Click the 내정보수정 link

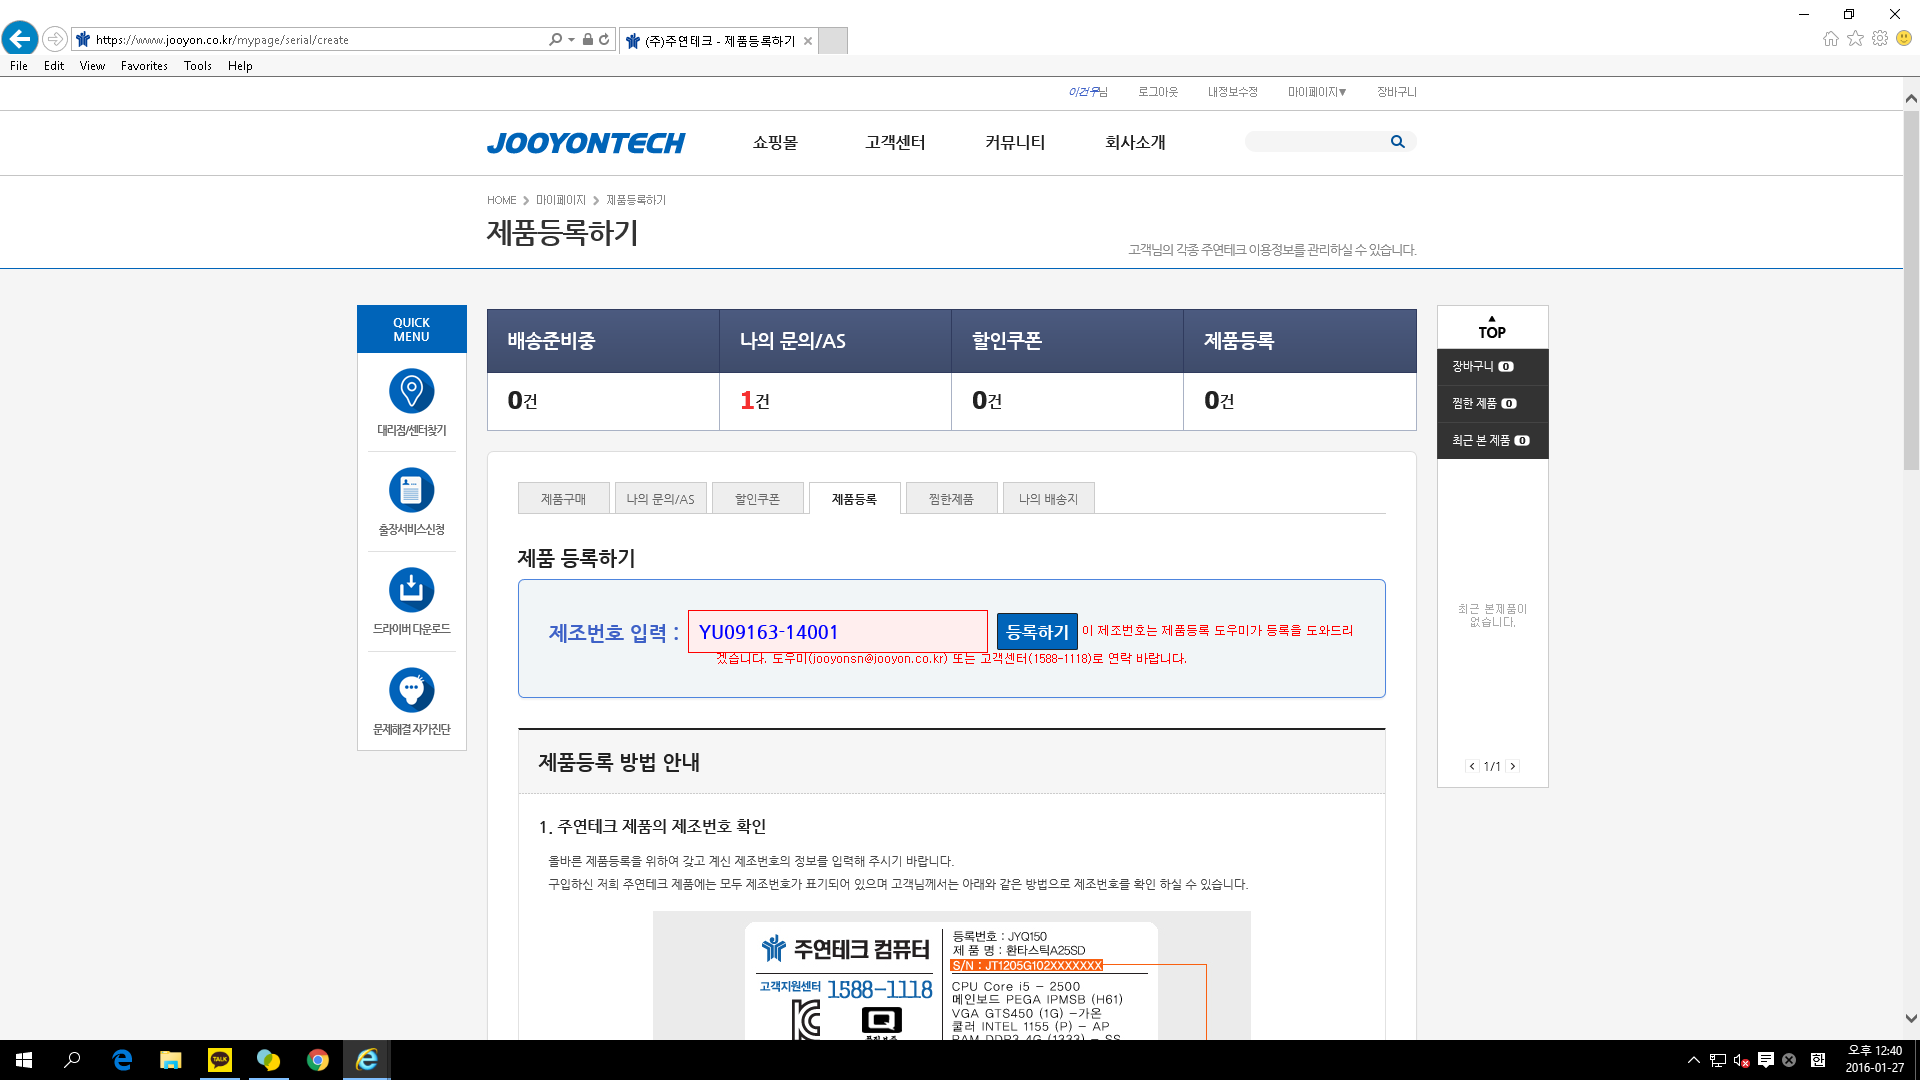click(x=1232, y=92)
